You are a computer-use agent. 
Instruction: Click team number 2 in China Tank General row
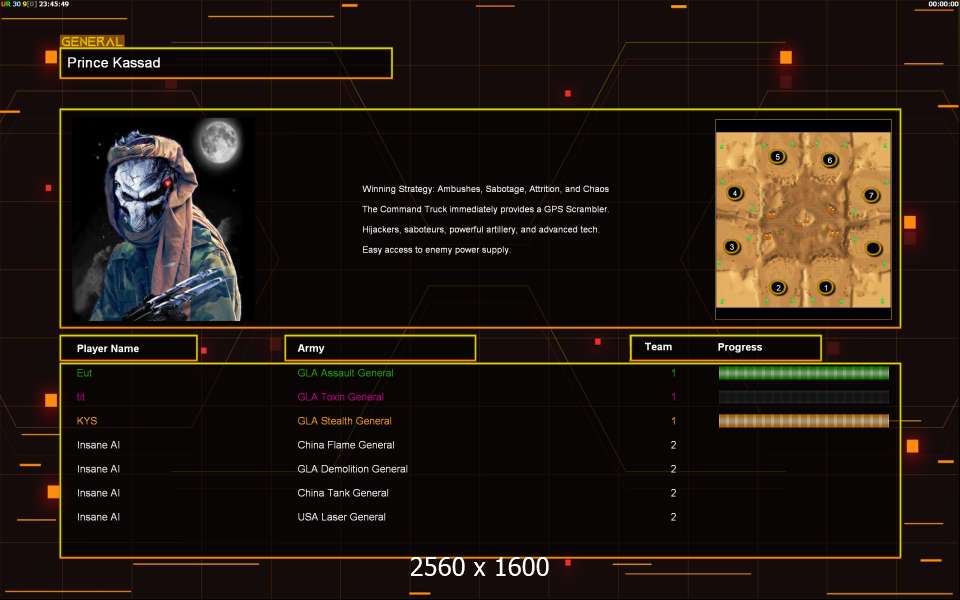click(673, 493)
